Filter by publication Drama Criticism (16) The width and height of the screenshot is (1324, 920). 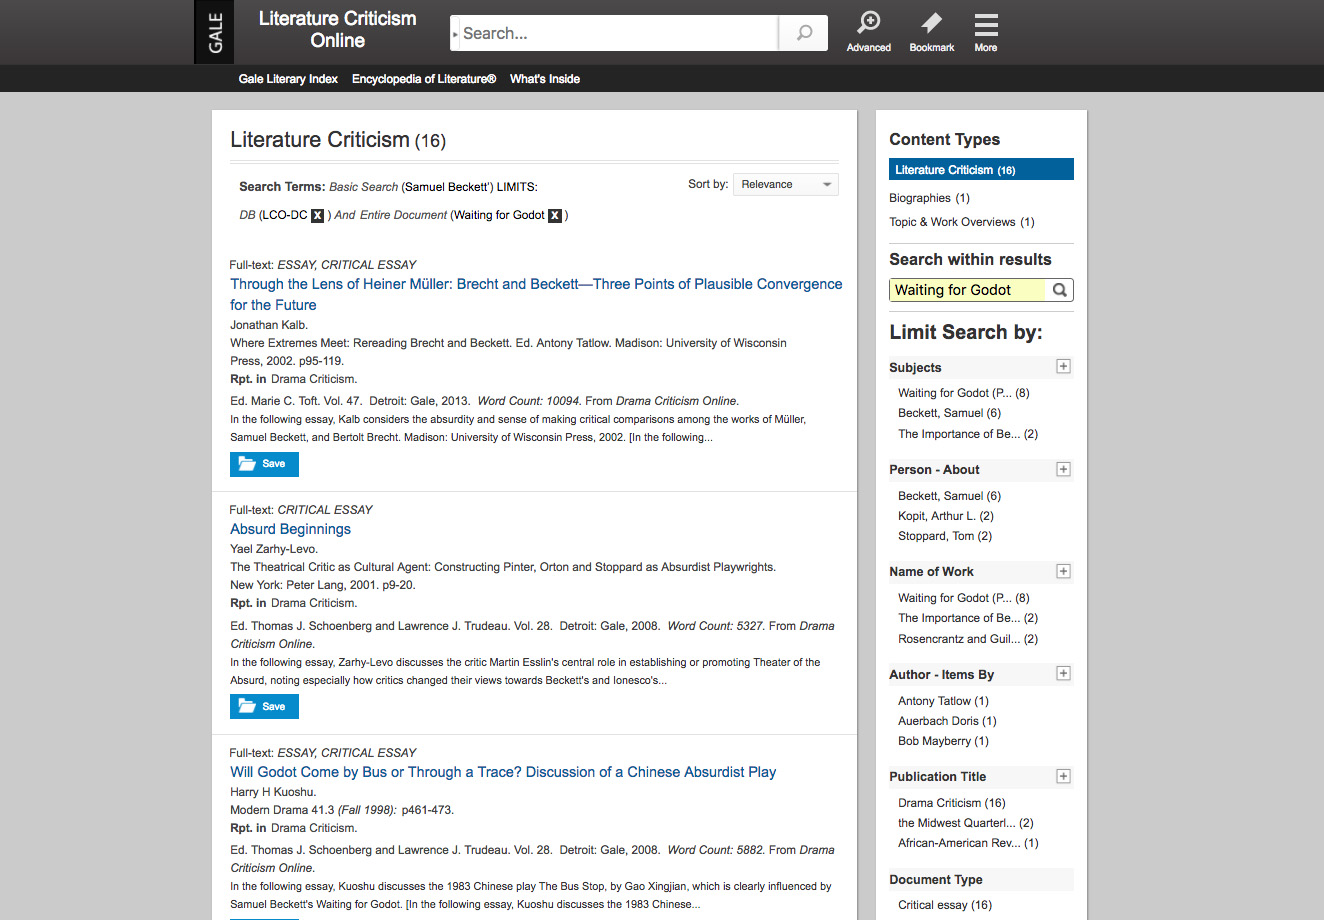pos(952,803)
